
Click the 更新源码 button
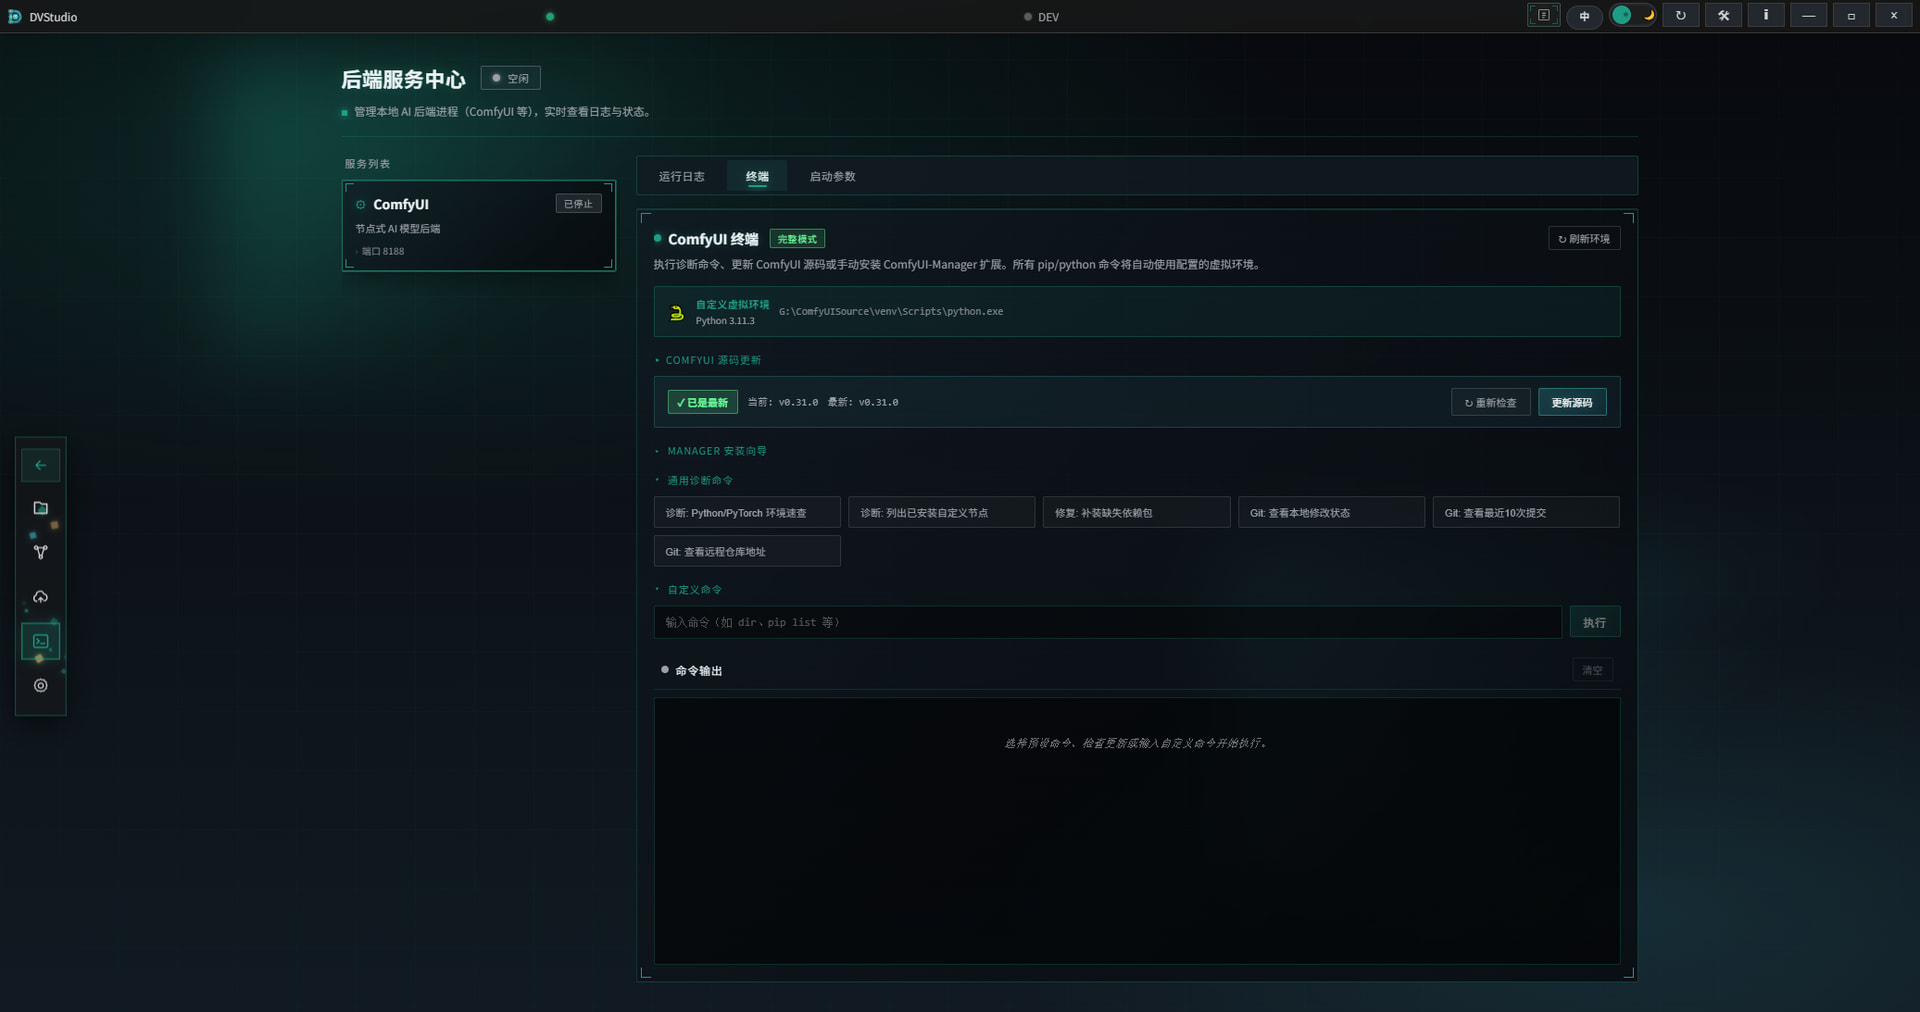[x=1572, y=402]
